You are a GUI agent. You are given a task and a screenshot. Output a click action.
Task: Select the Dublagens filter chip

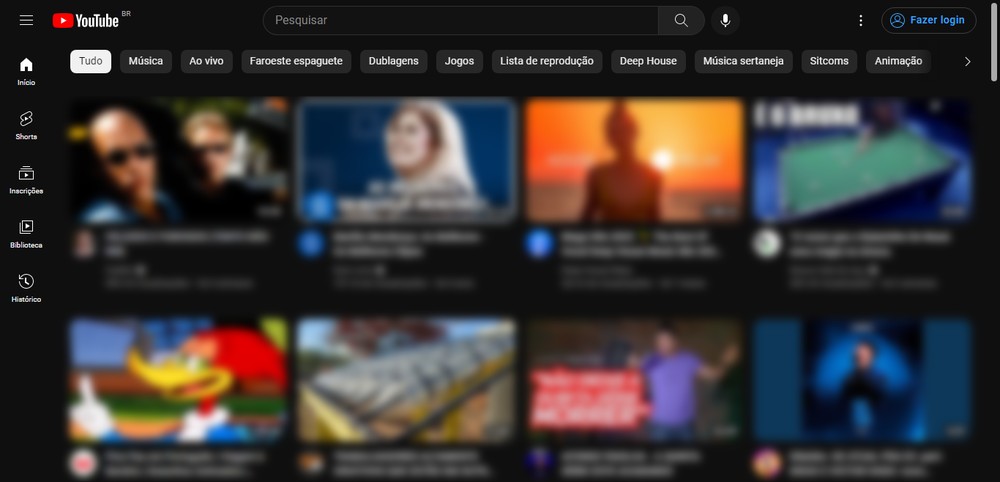pos(393,61)
